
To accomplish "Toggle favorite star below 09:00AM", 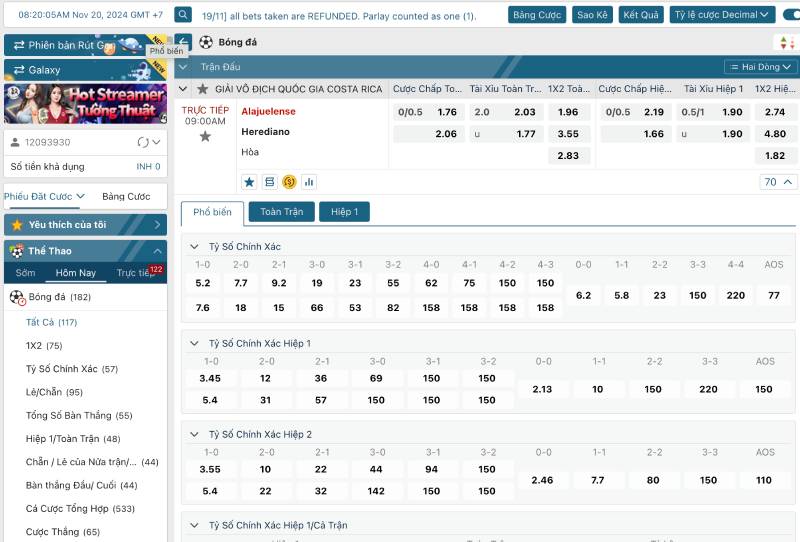I will click(x=205, y=136).
